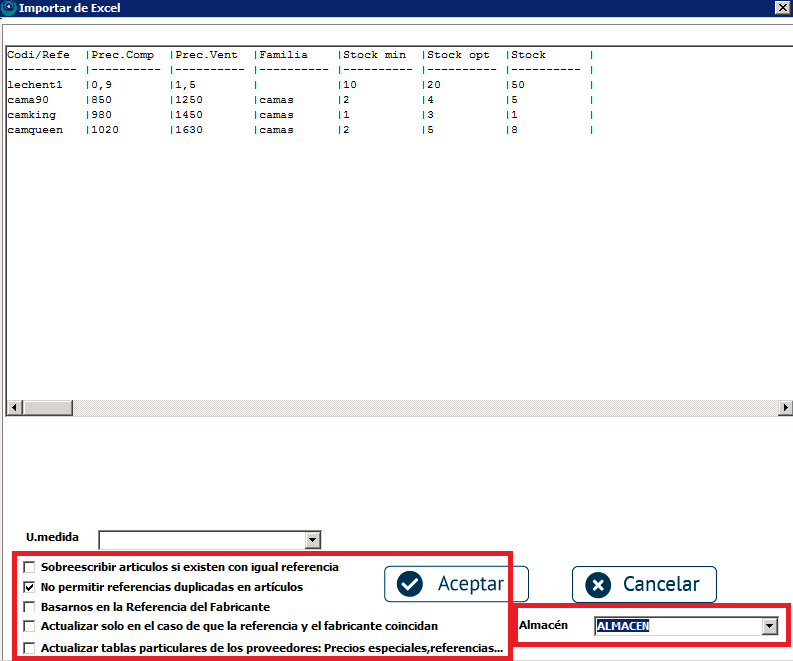Close the Importar de Excel window
The height and width of the screenshot is (661, 793).
click(x=782, y=7)
